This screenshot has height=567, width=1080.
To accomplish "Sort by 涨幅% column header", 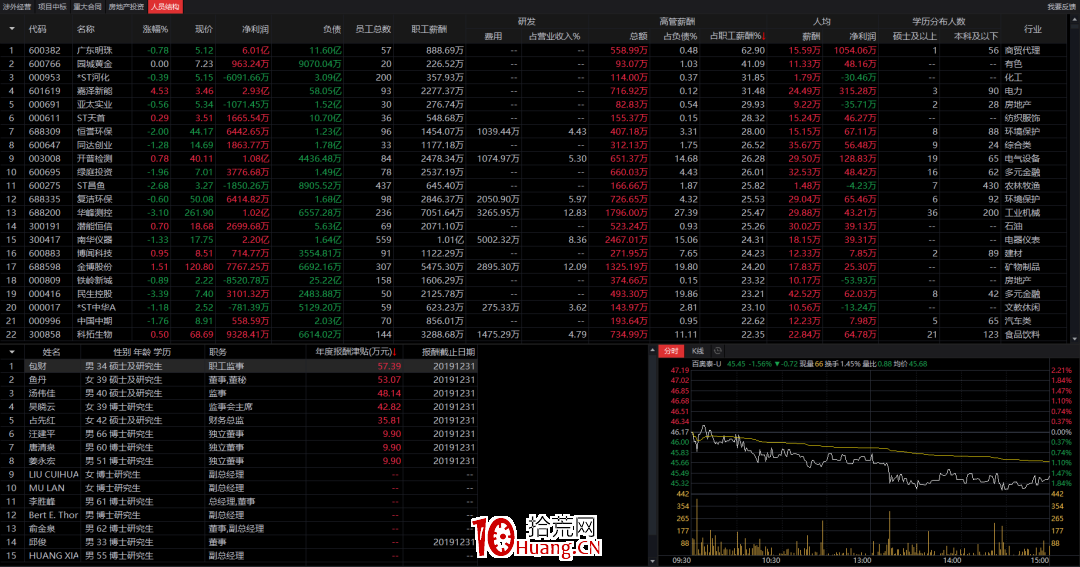I will [x=155, y=29].
